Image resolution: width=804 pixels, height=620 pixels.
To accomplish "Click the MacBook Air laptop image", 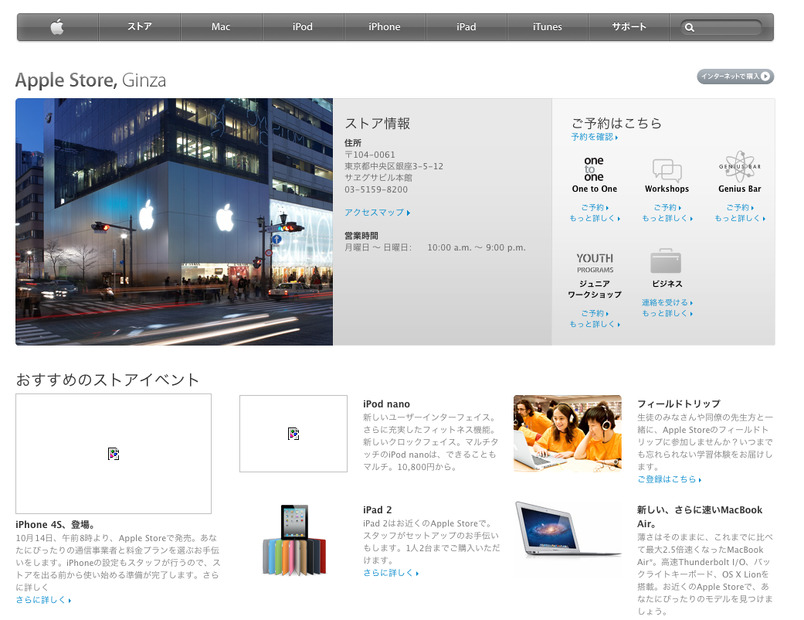I will coord(568,530).
